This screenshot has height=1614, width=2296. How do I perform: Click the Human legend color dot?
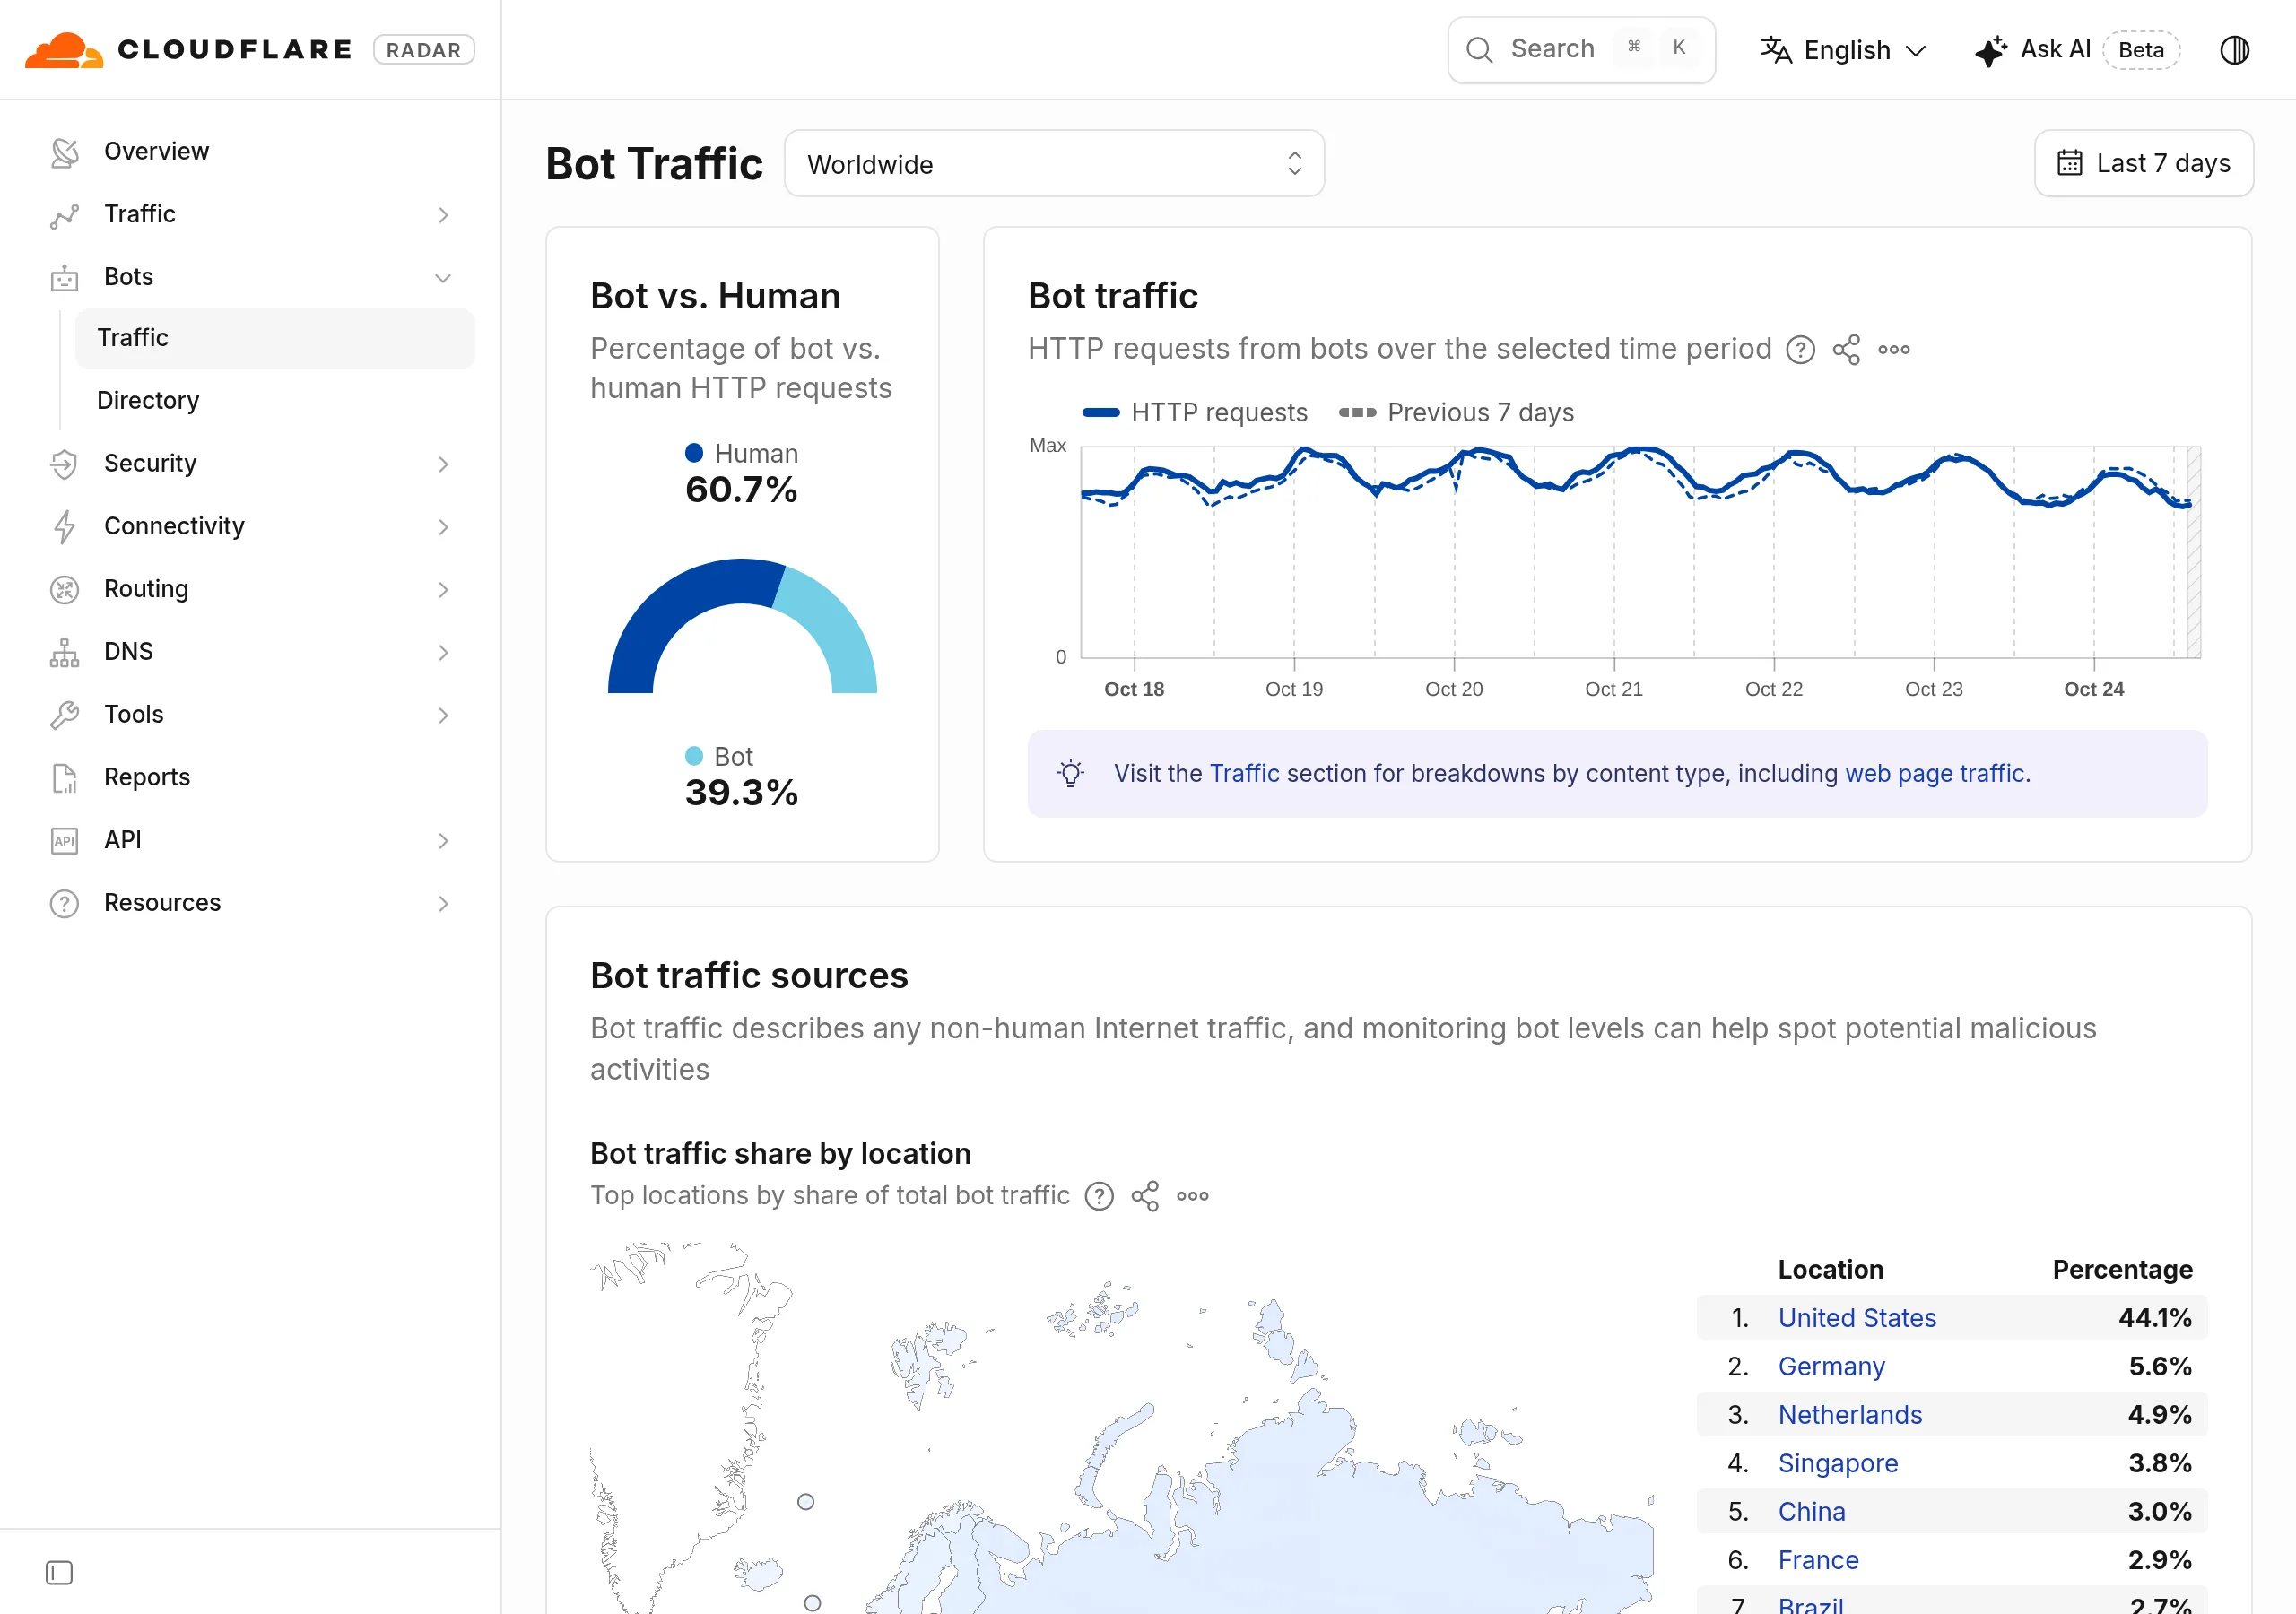[x=694, y=453]
